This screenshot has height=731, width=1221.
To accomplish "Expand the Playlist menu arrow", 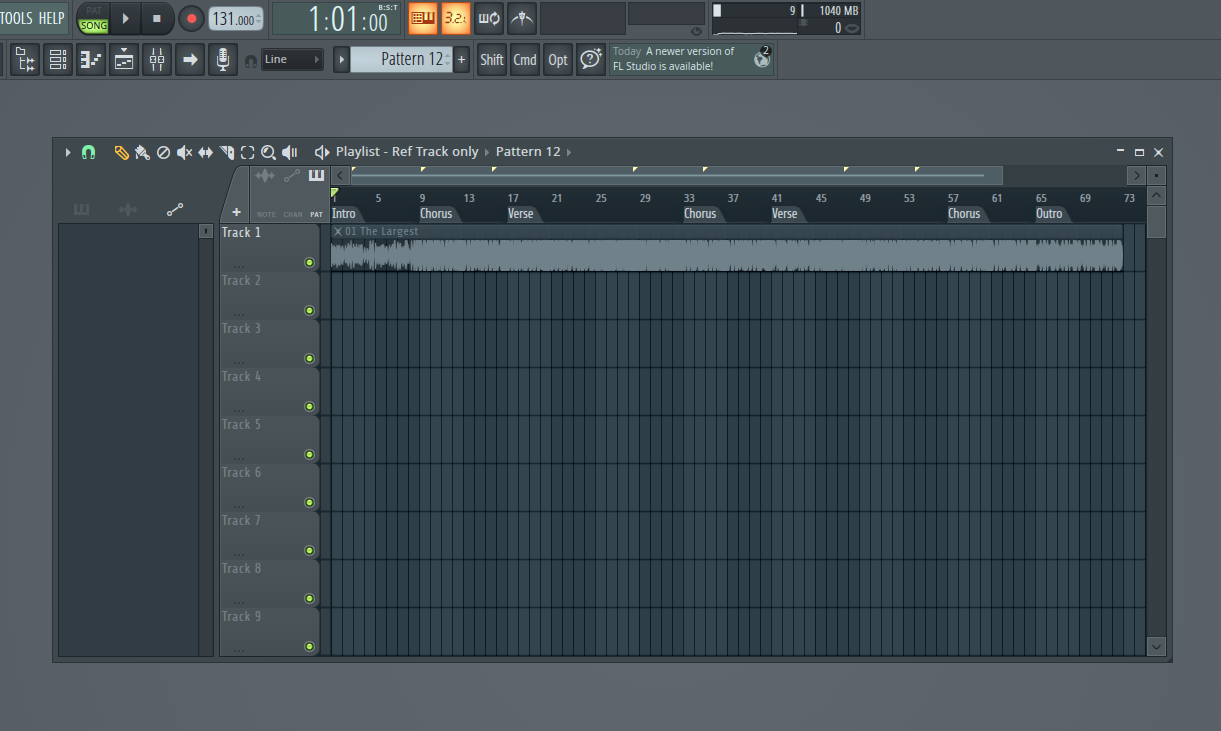I will pos(67,152).
